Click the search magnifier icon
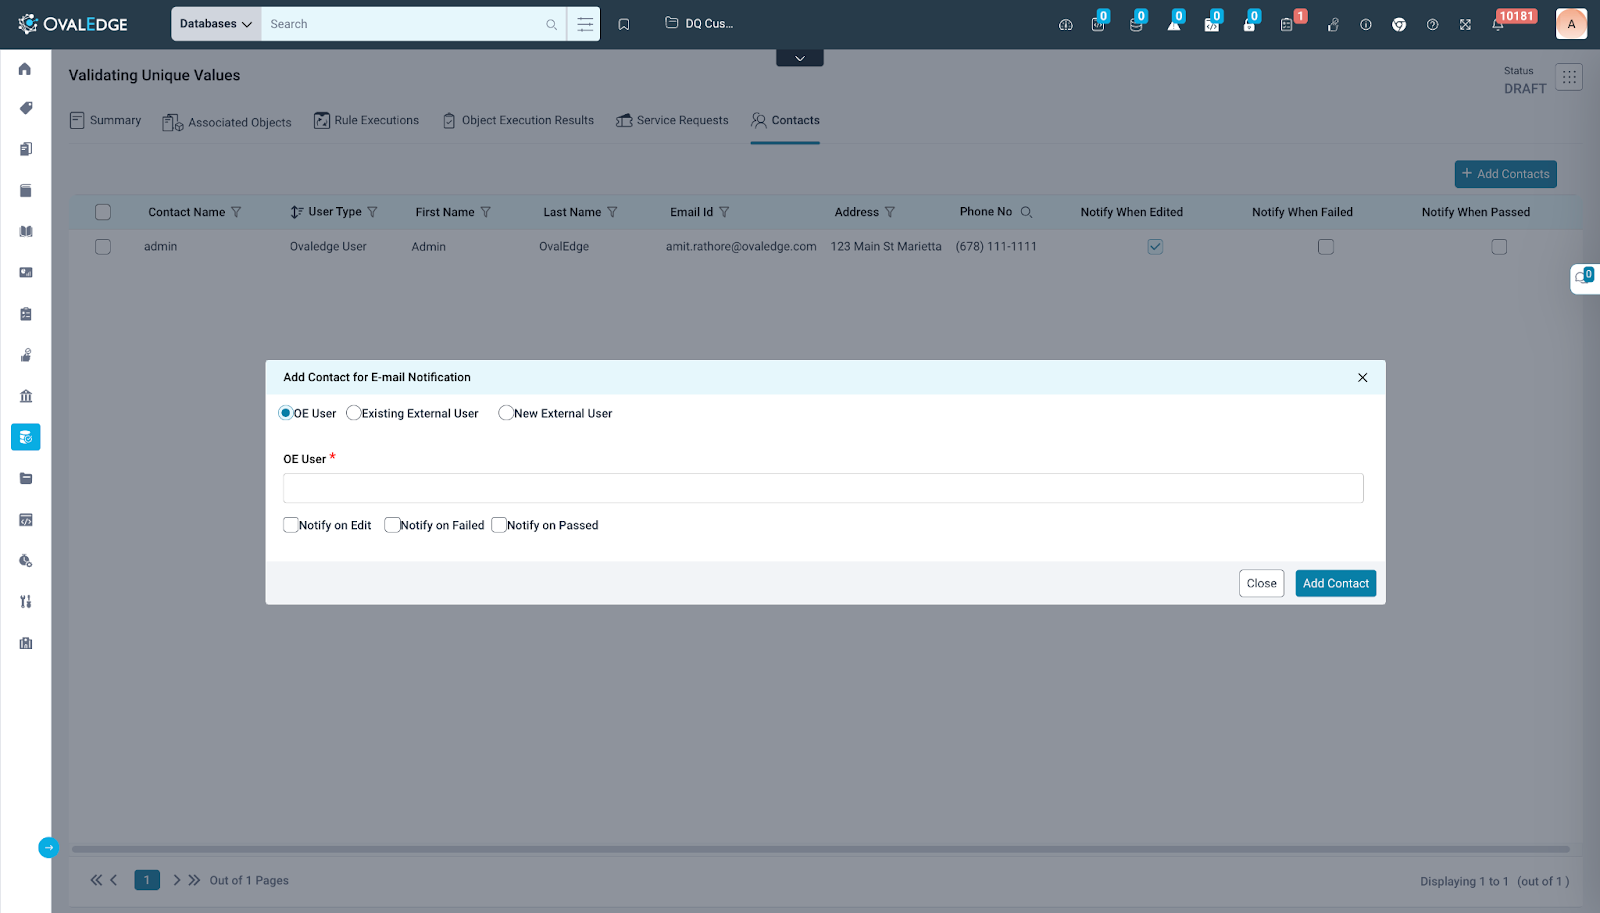This screenshot has height=913, width=1600. 551,24
